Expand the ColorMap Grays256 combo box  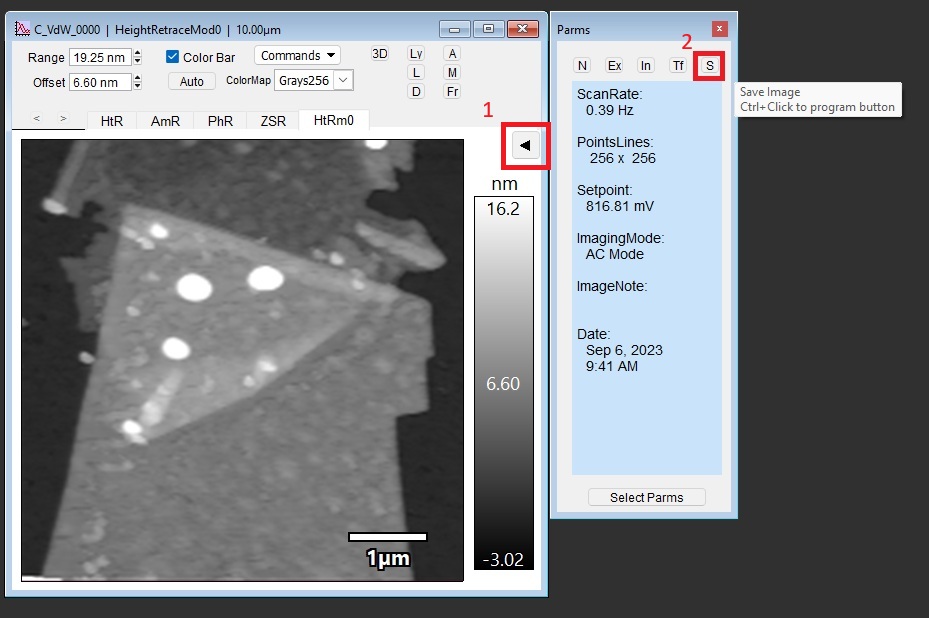342,80
